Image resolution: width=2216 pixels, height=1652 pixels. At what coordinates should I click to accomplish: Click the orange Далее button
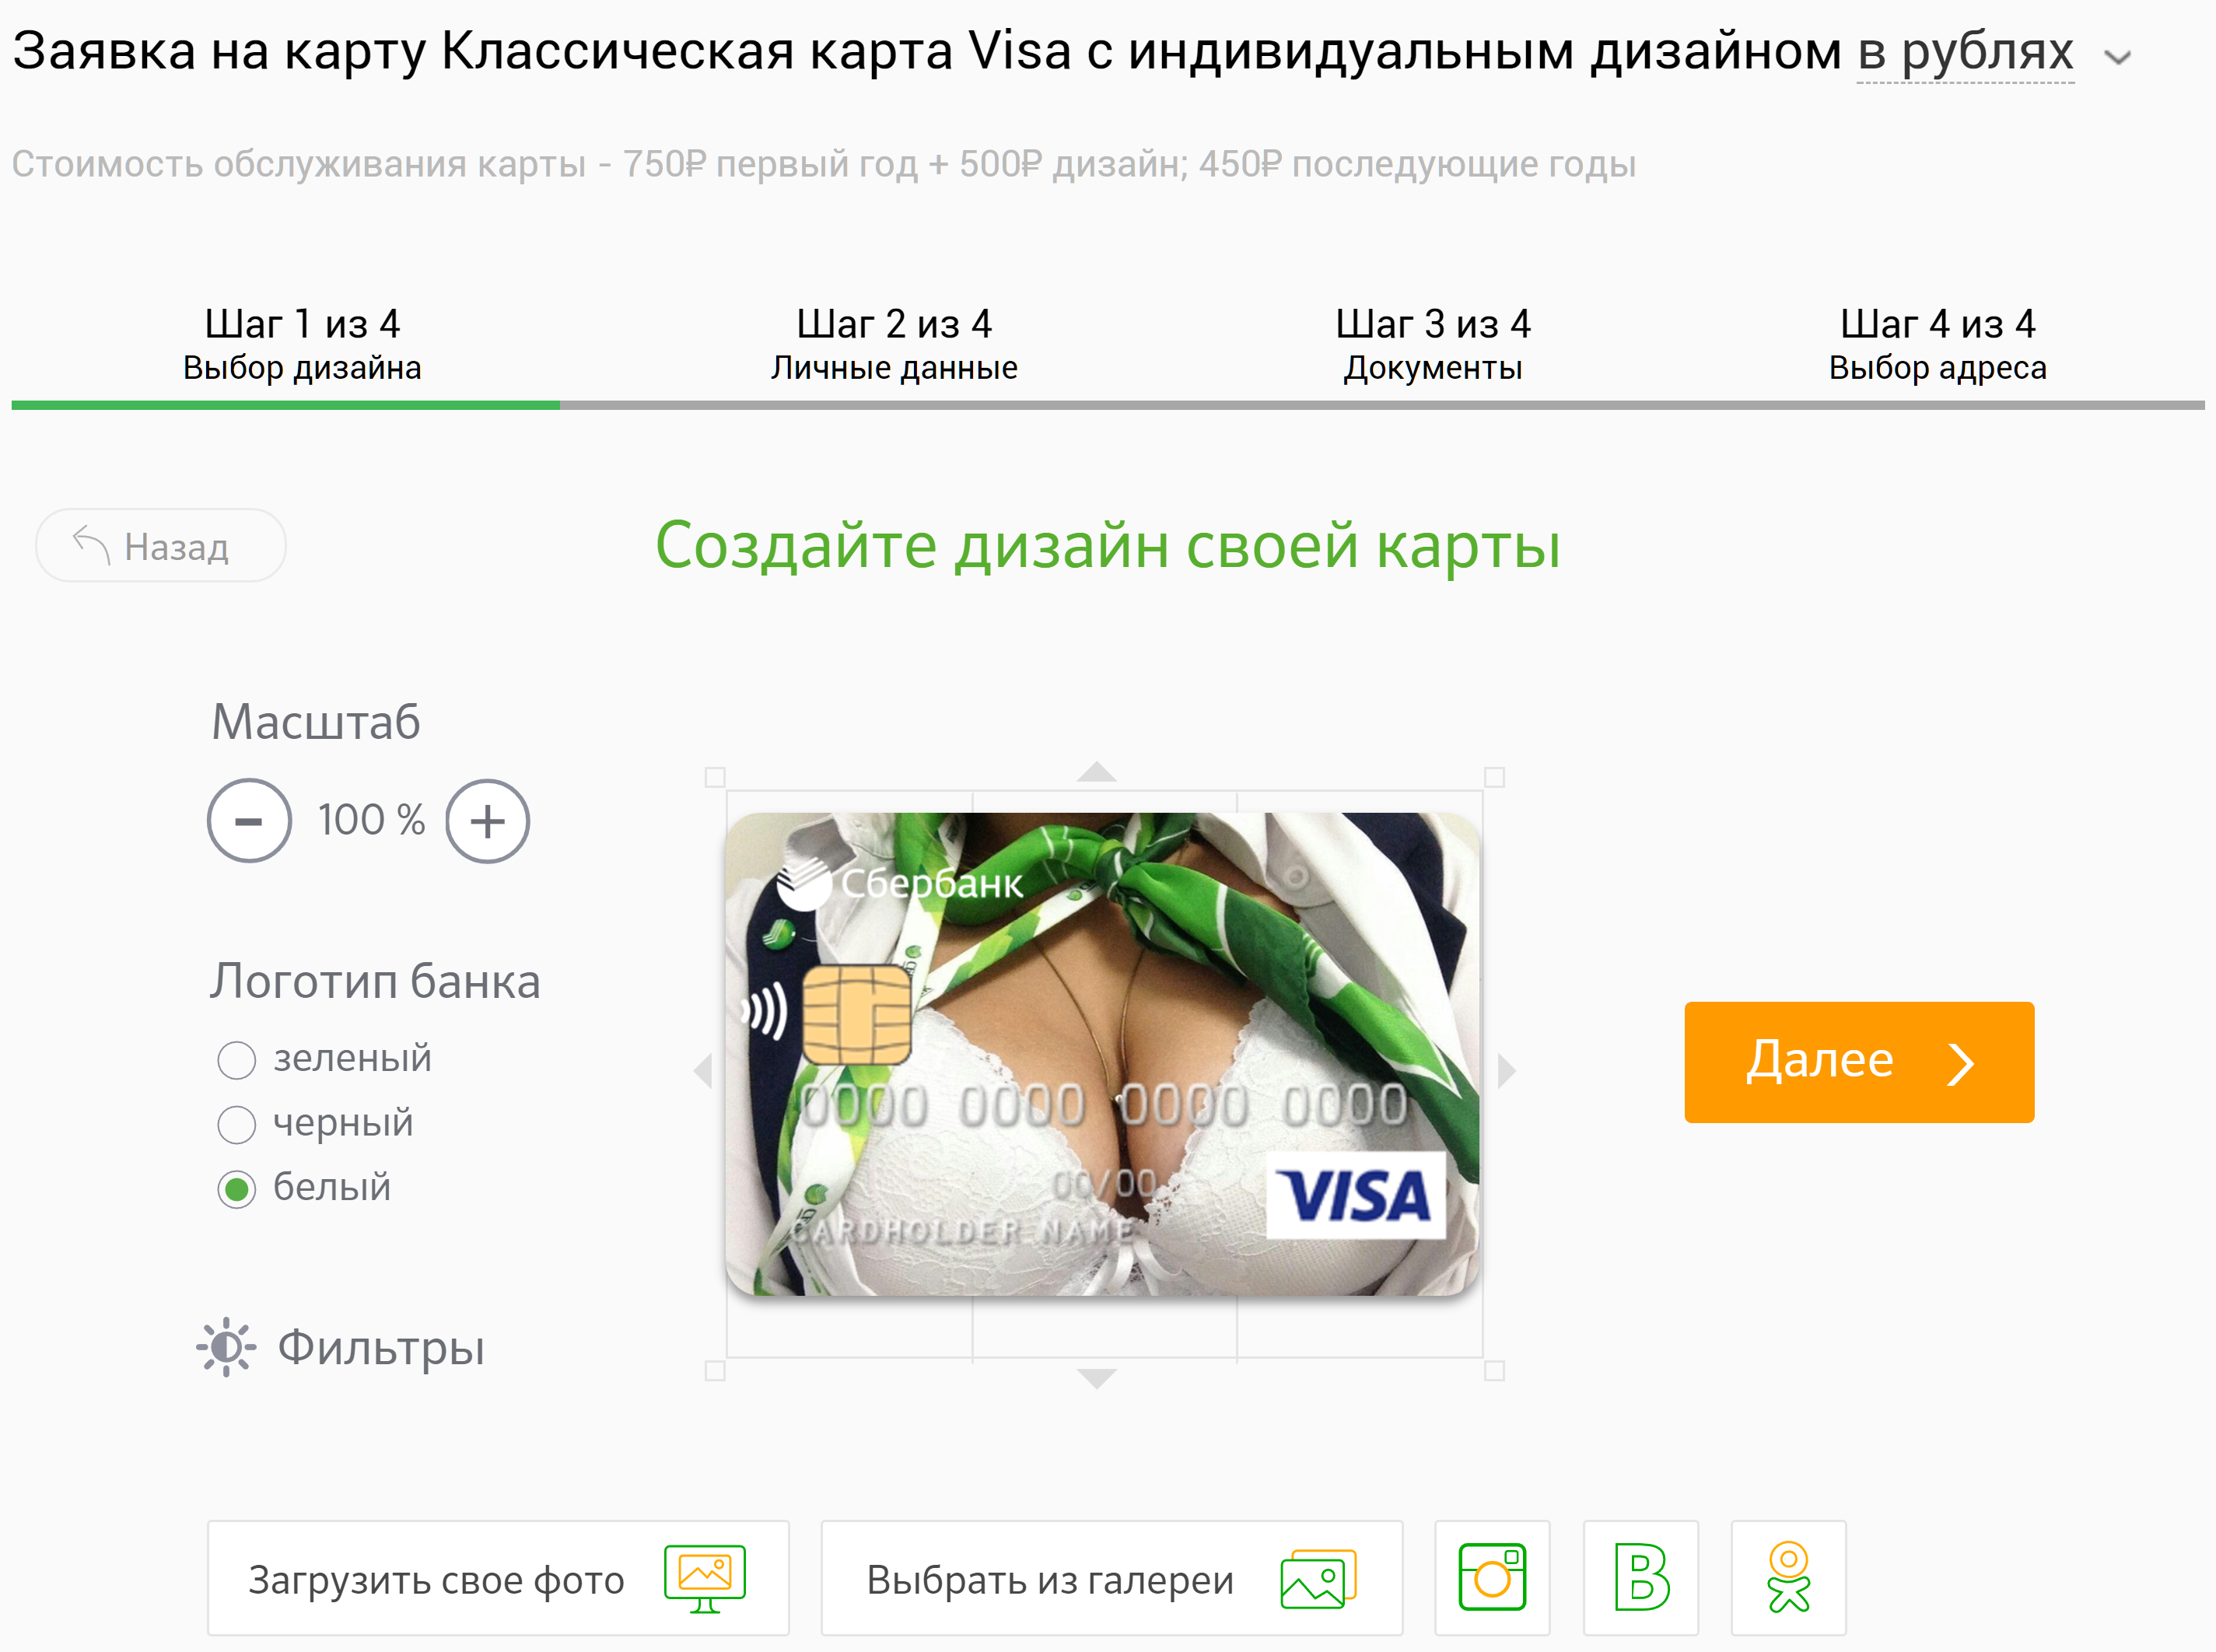coord(1859,1062)
